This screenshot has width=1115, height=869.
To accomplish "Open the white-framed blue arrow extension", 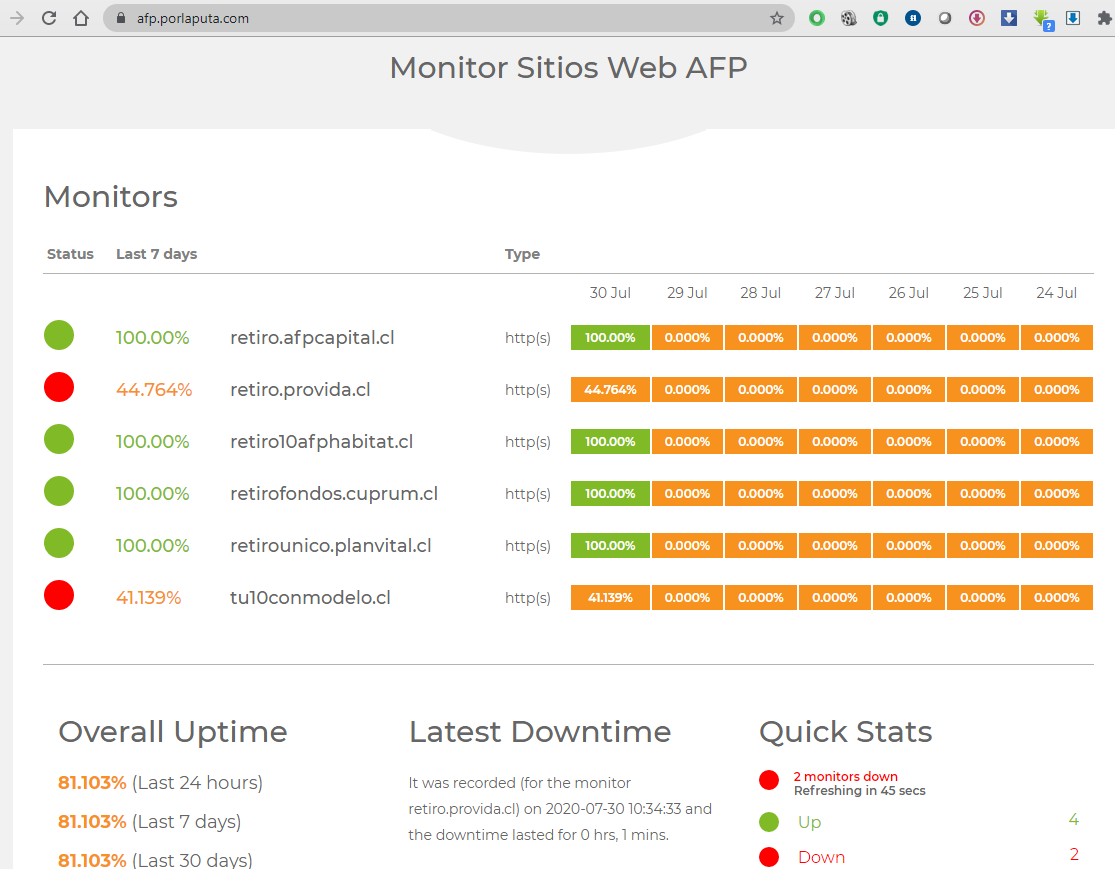I will point(1073,18).
